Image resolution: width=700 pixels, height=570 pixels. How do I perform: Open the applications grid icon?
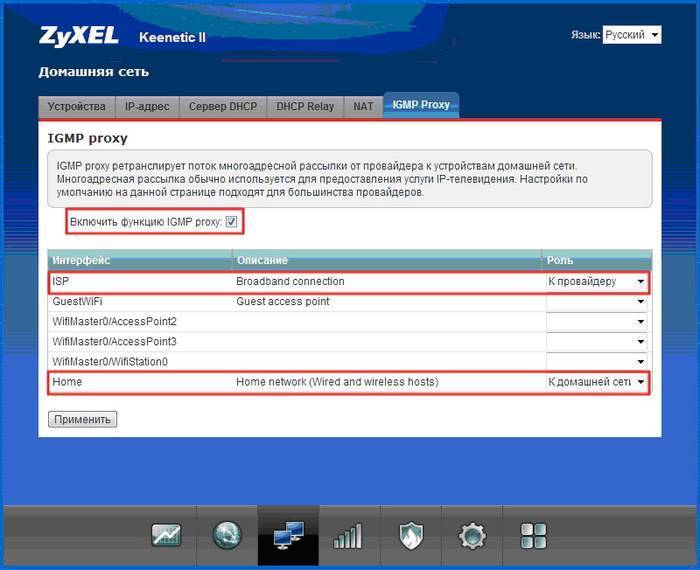click(533, 536)
